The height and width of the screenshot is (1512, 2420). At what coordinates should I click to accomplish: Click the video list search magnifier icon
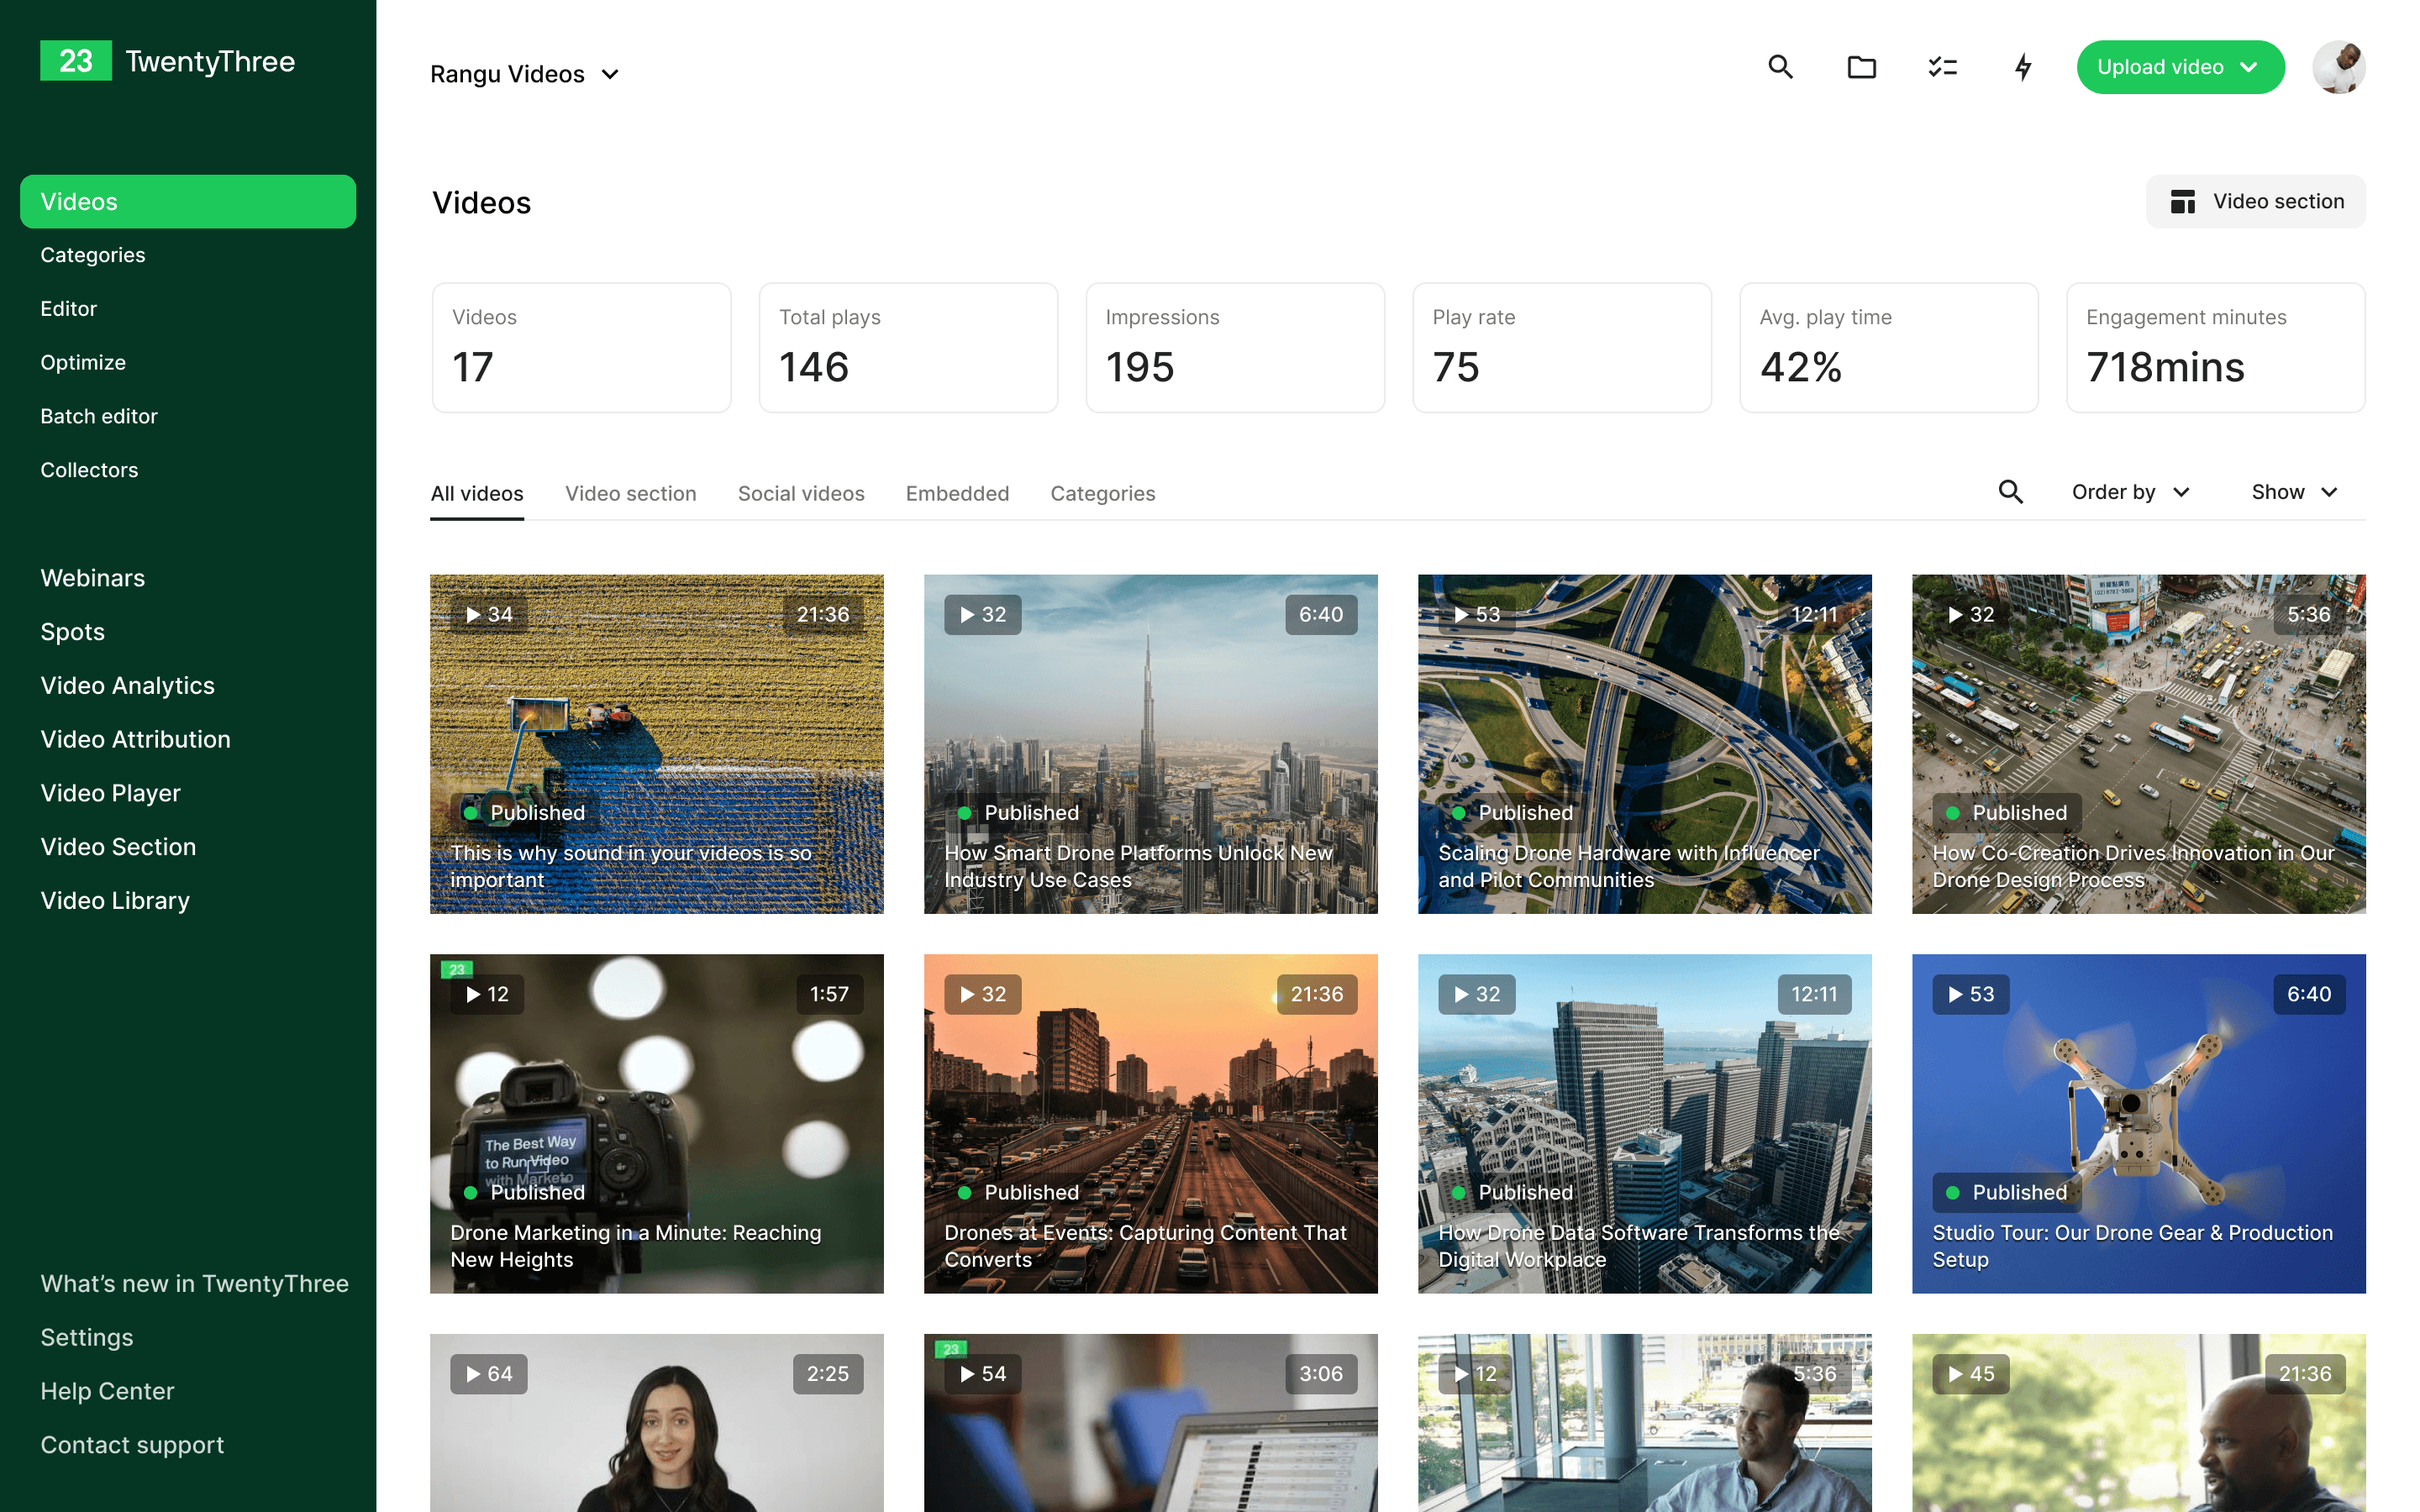coord(2010,492)
